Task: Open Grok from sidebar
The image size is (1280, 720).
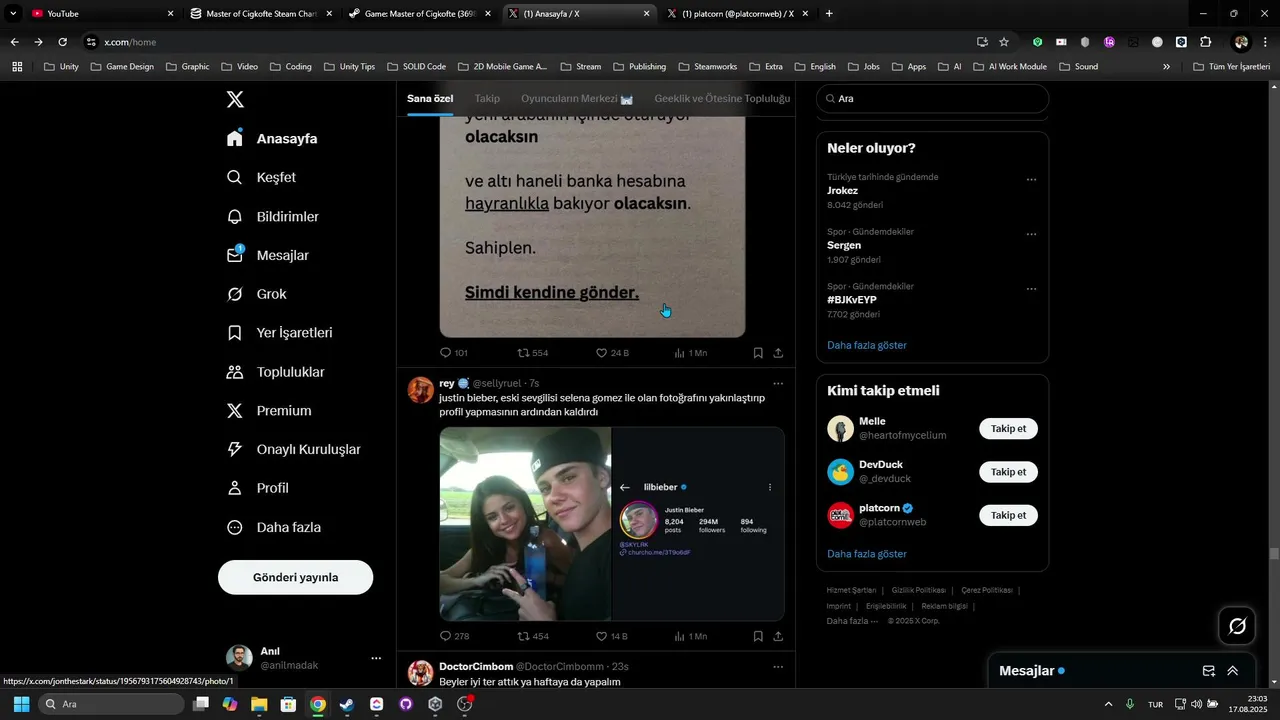Action: [x=256, y=294]
